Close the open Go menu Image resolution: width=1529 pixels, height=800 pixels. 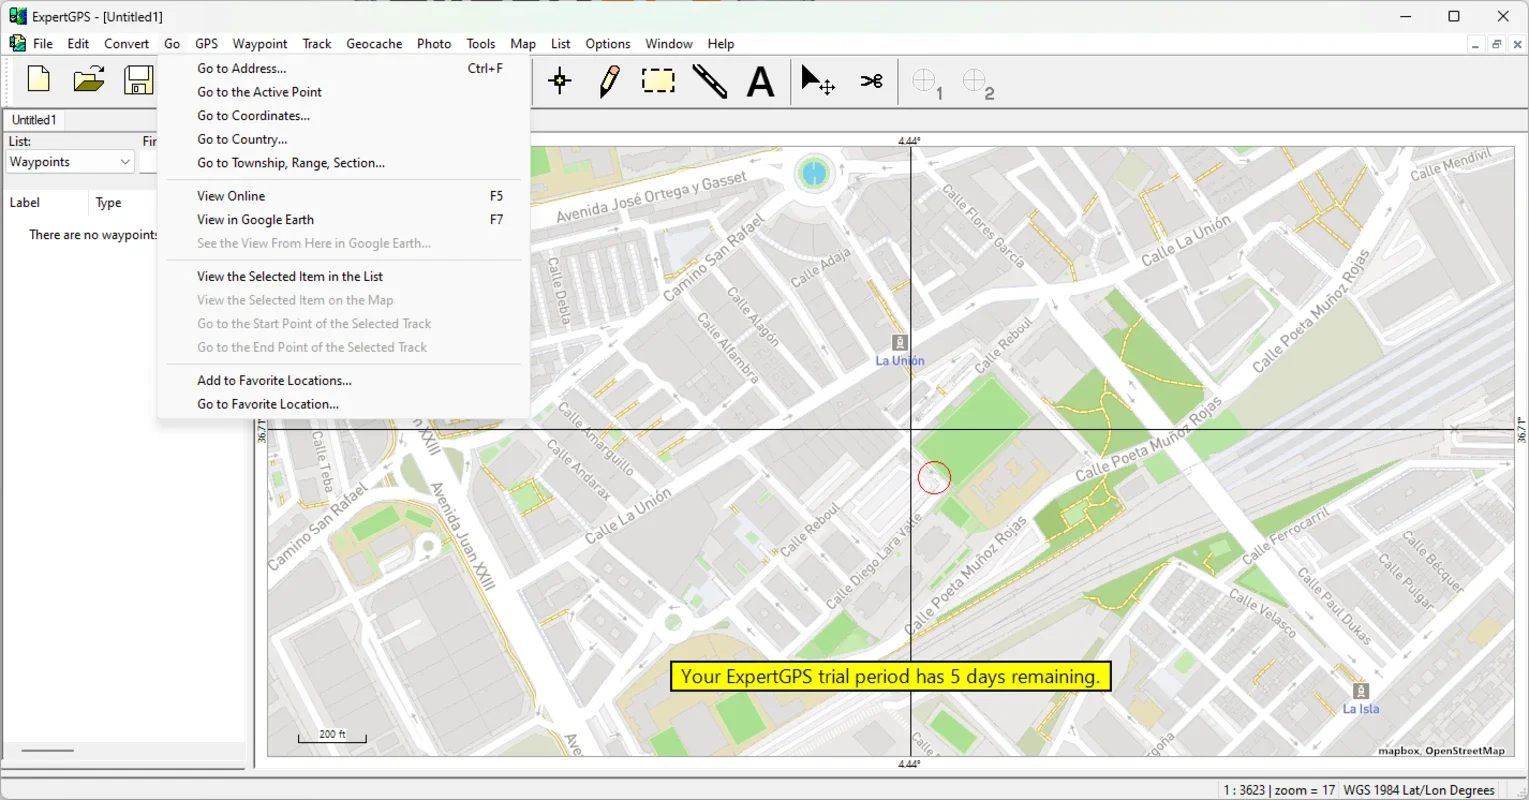(x=172, y=44)
